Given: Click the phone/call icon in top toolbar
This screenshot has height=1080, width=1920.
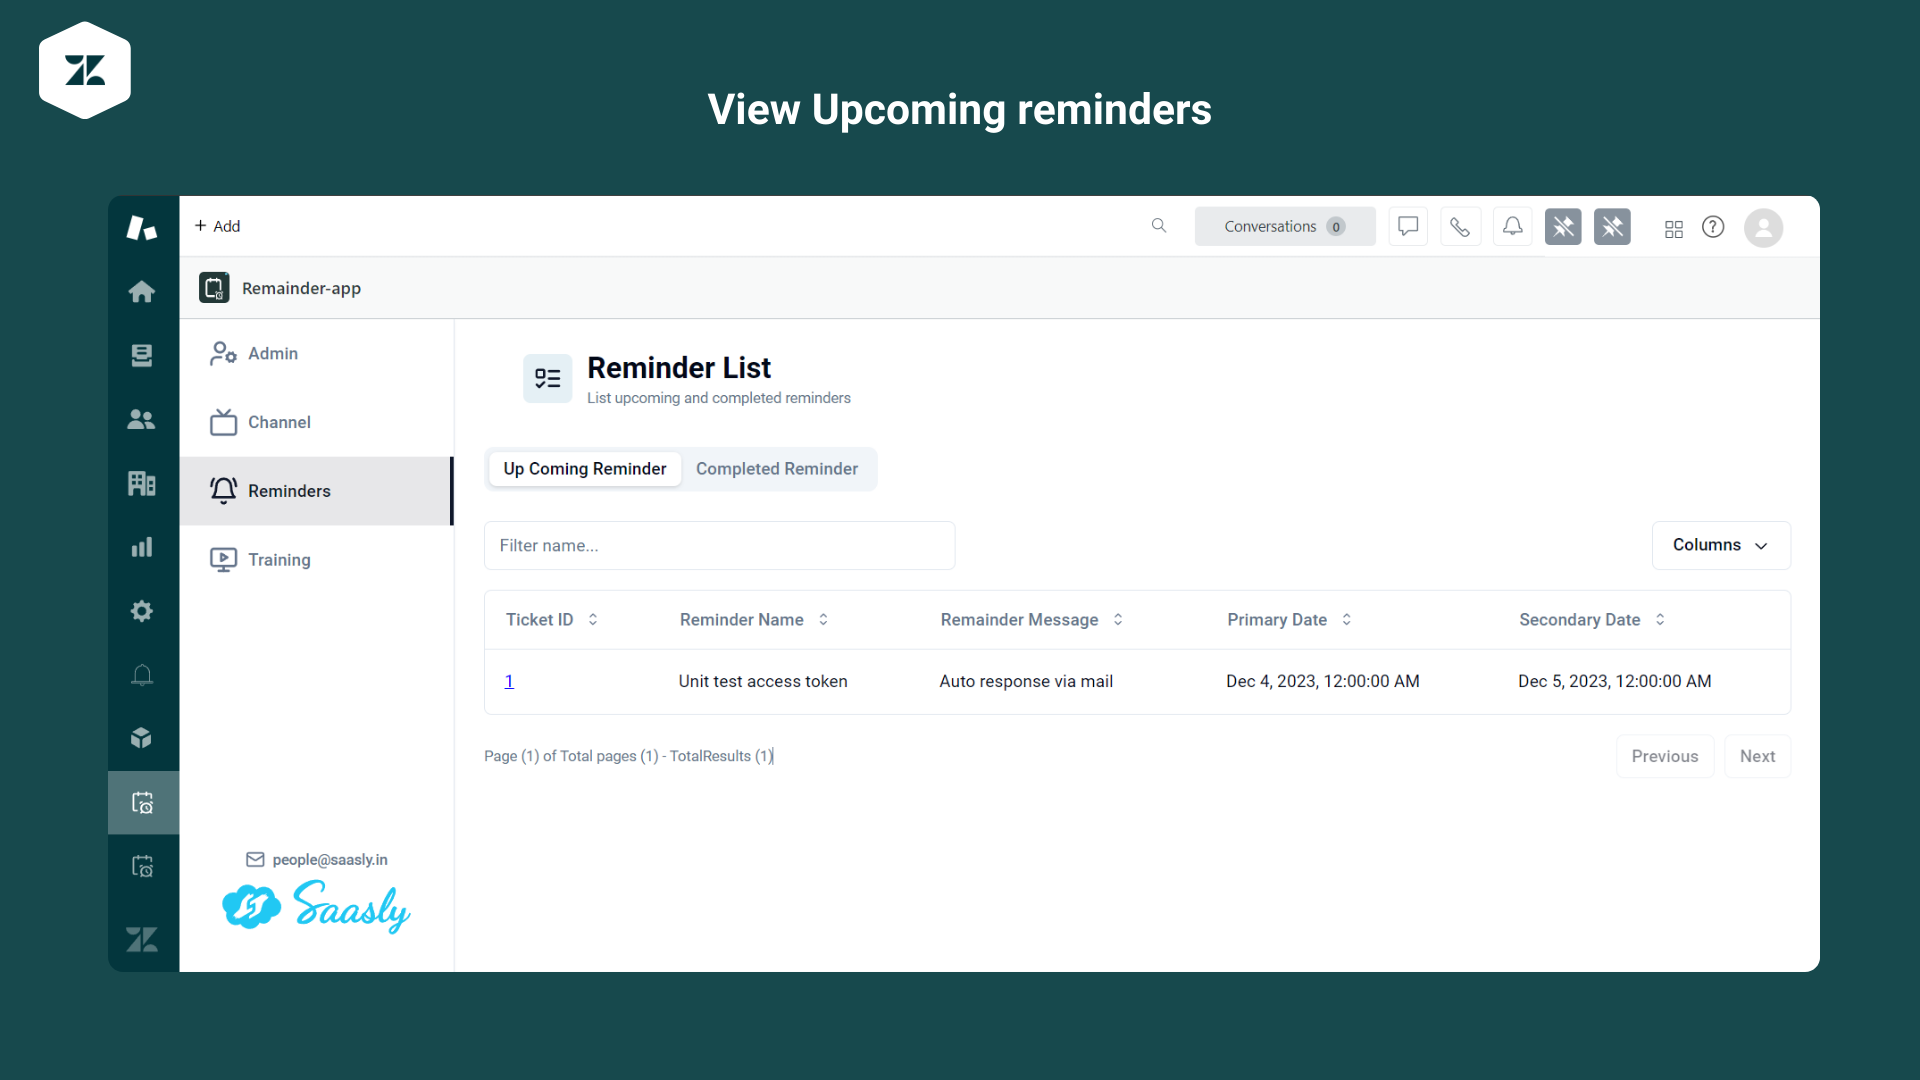Looking at the screenshot, I should [1460, 225].
